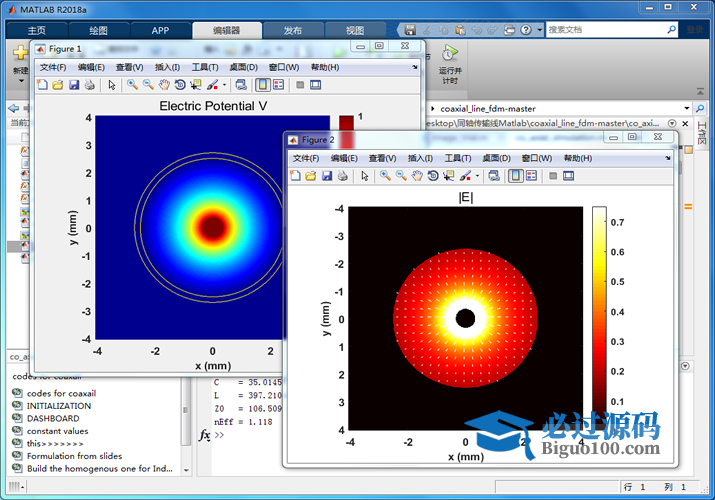
Task: Click magnifier icon in documentation search box
Action: coord(672,30)
